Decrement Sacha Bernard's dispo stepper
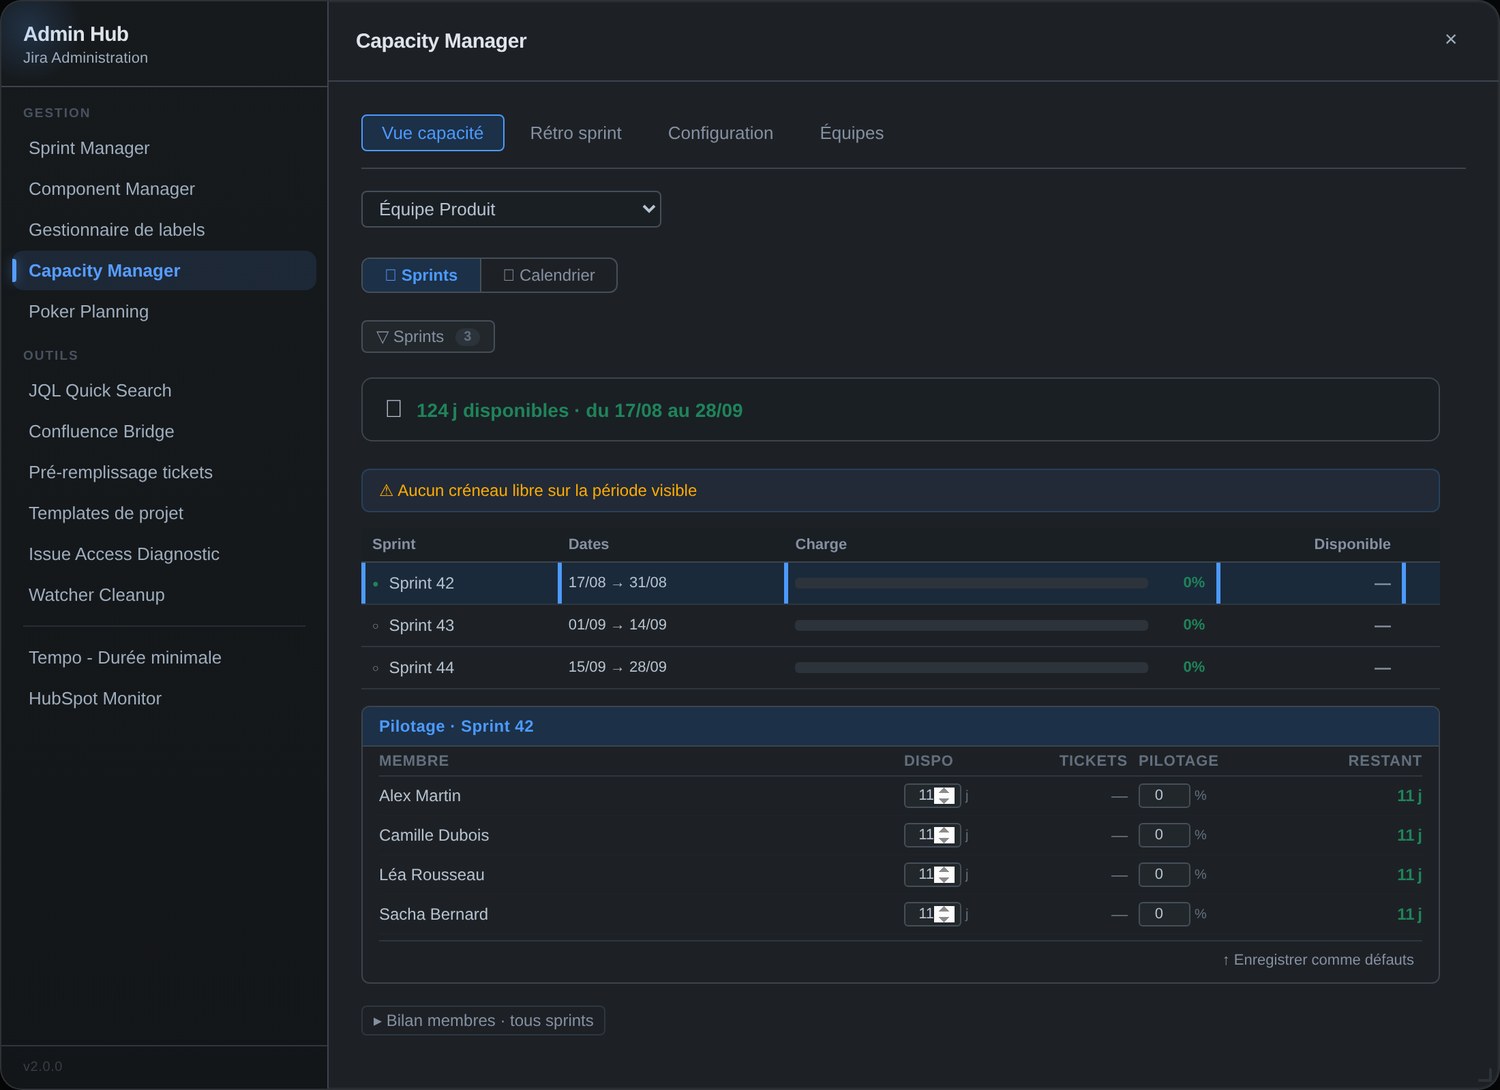1500x1090 pixels. (x=944, y=919)
